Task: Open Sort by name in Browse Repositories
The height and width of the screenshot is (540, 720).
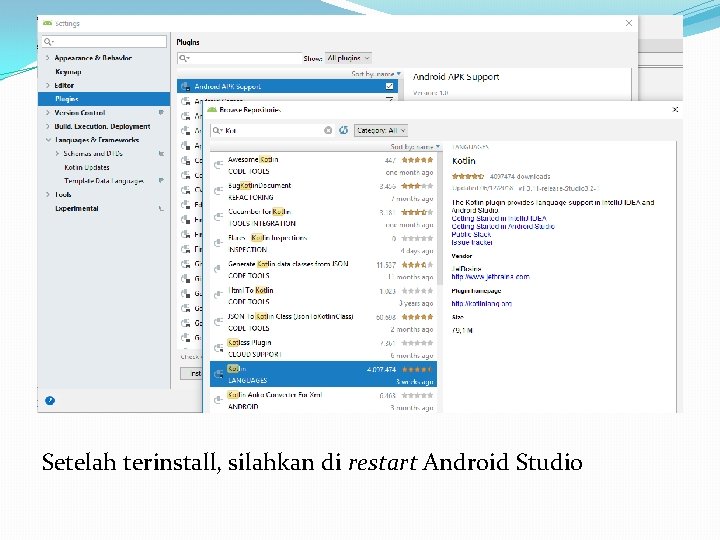Action: [x=415, y=147]
